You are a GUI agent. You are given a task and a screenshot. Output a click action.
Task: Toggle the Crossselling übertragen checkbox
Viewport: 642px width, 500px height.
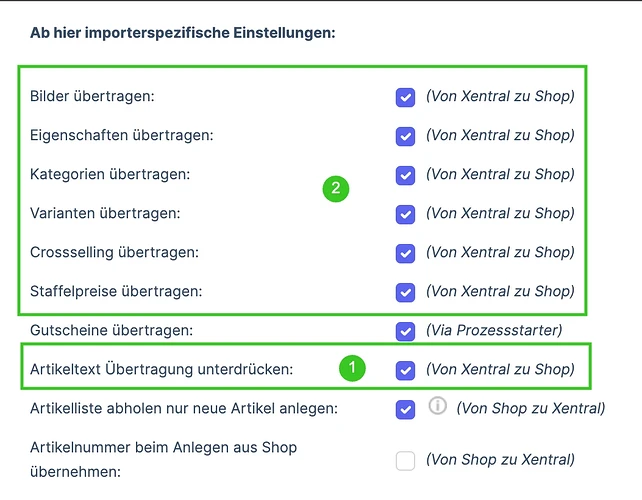pyautogui.click(x=405, y=253)
